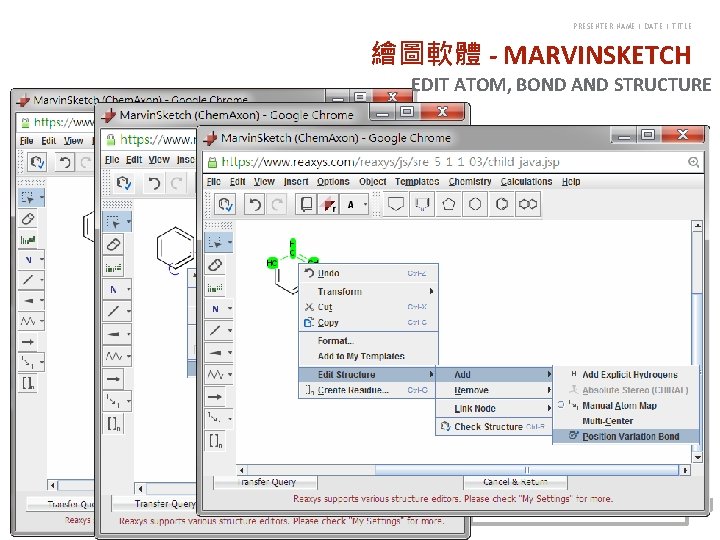Screen dimensions: 720x540
Task: Open Insert menu in front window
Action: tap(296, 182)
